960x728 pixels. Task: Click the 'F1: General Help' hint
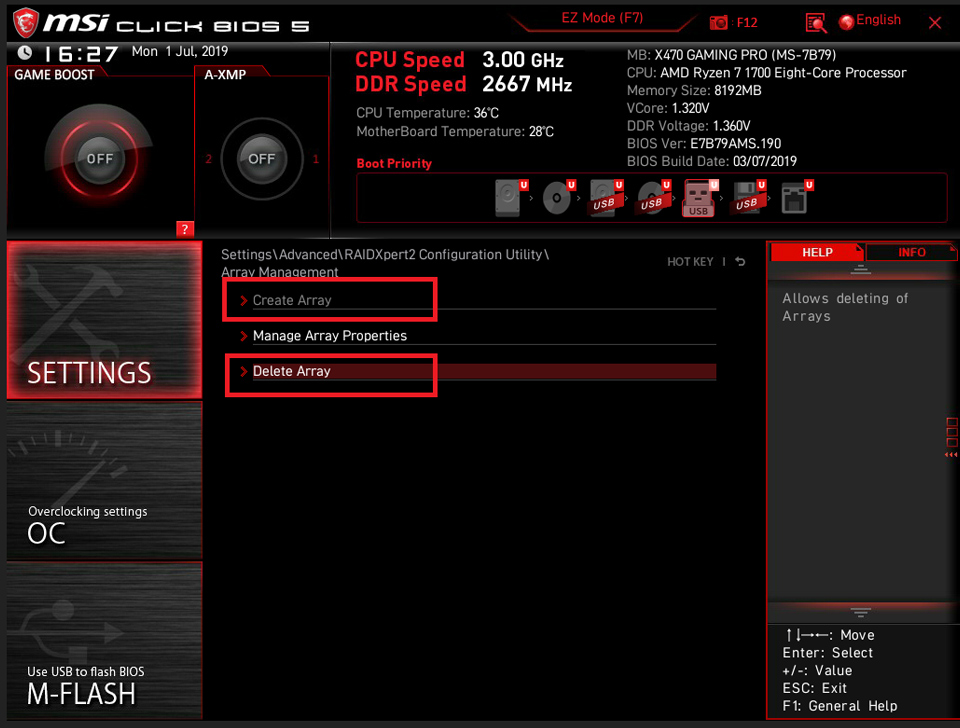pyautogui.click(x=840, y=706)
